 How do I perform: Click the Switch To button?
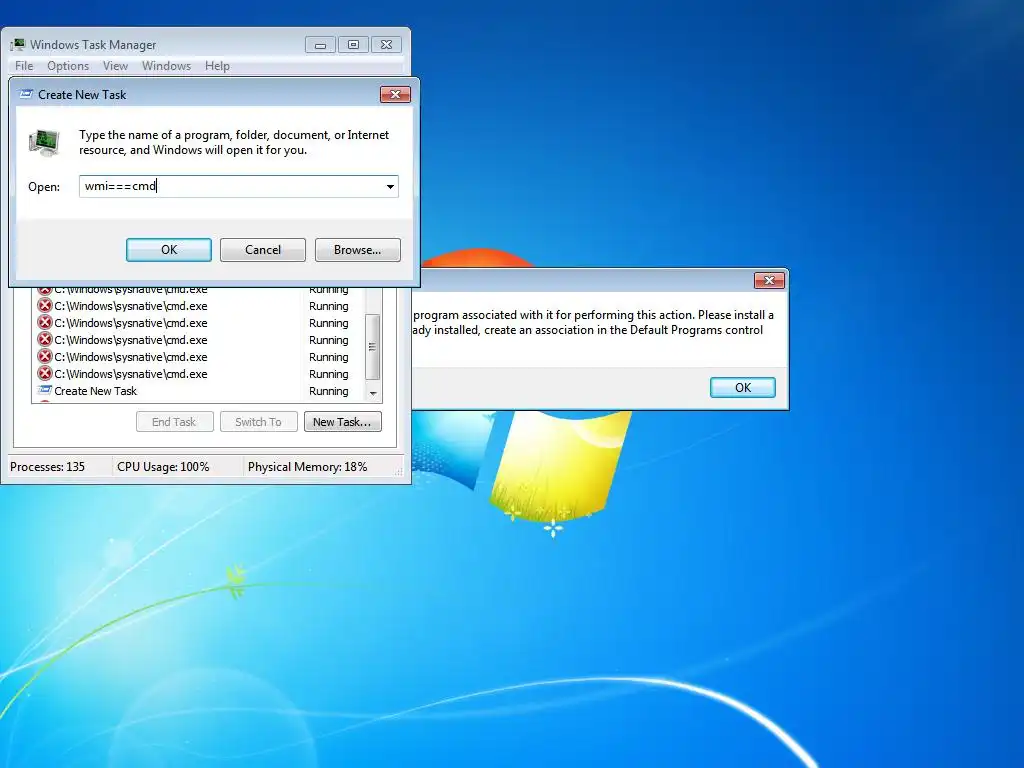point(259,422)
